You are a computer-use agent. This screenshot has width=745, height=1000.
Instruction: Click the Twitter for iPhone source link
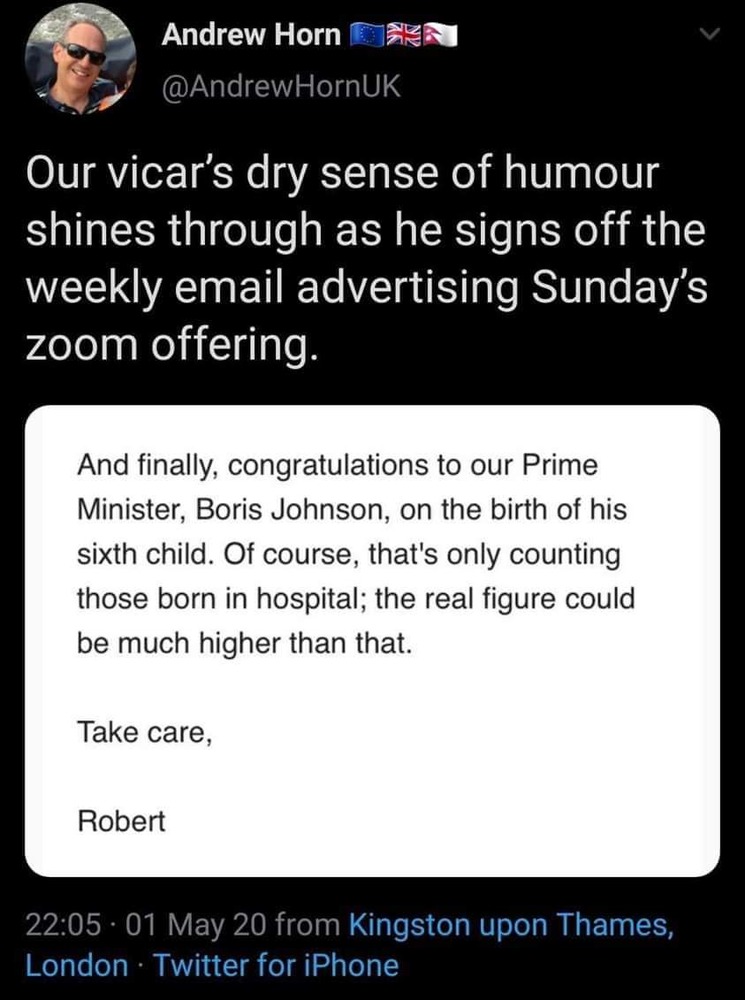coord(274,966)
